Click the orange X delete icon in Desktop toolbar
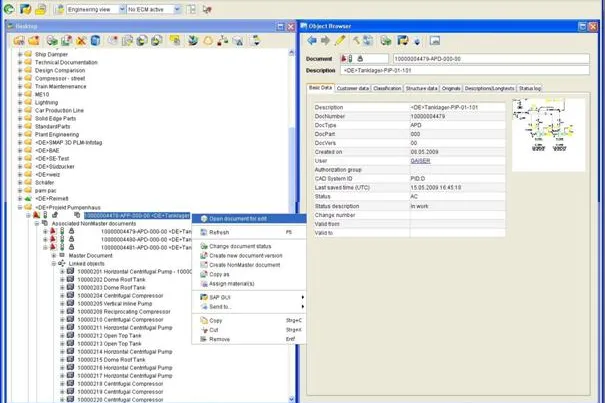 (x=81, y=41)
